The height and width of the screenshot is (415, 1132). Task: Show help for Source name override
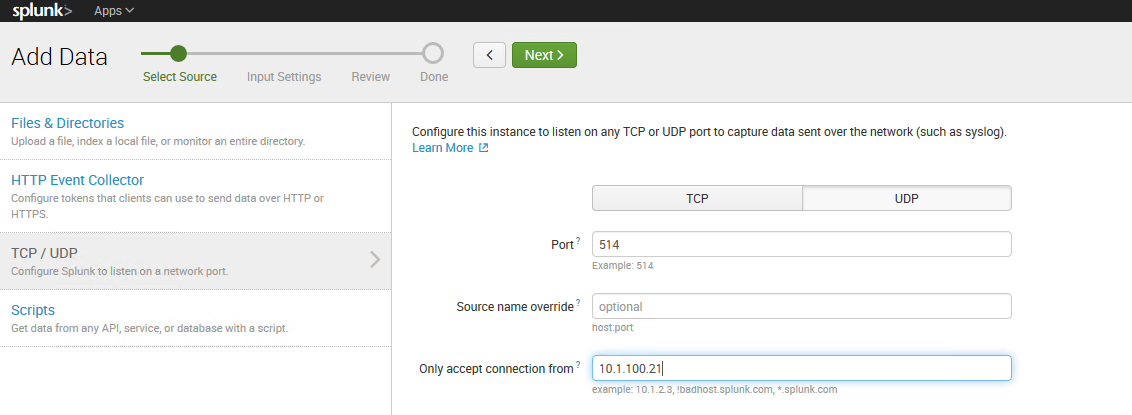(x=578, y=303)
